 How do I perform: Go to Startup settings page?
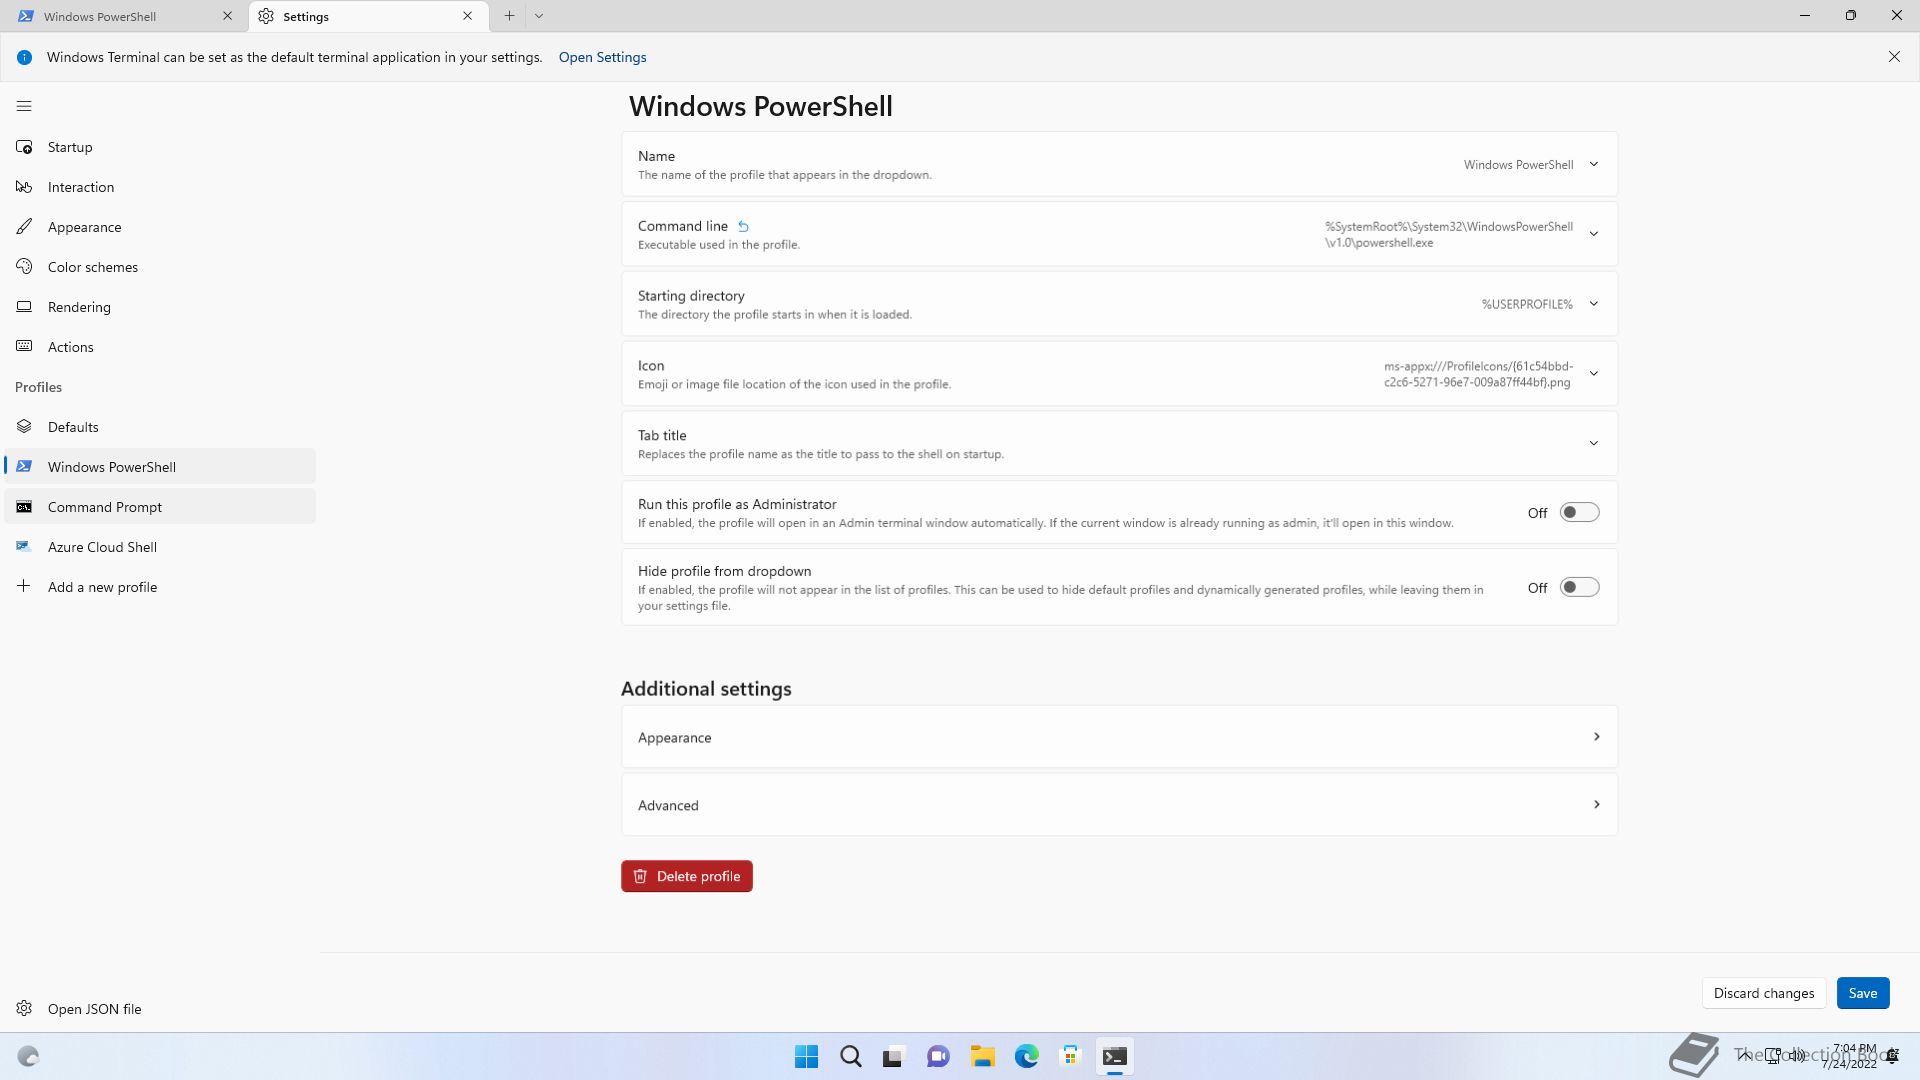point(160,147)
